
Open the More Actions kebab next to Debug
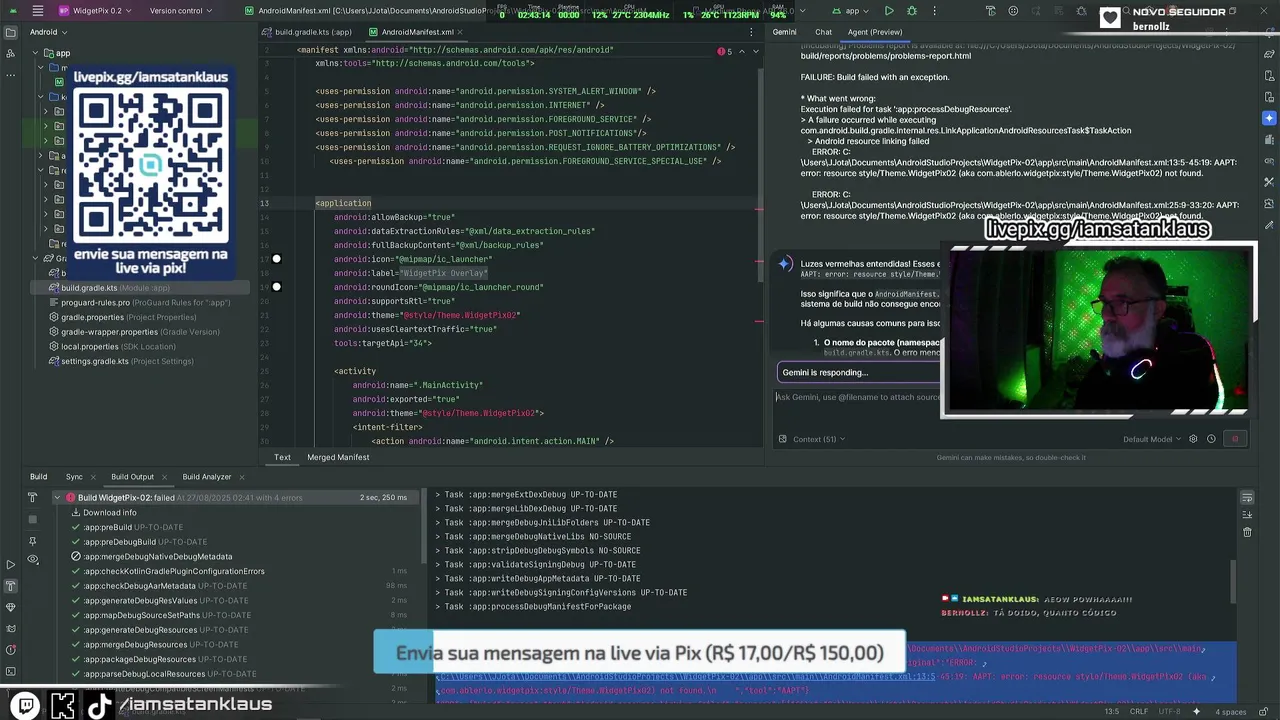tap(935, 11)
